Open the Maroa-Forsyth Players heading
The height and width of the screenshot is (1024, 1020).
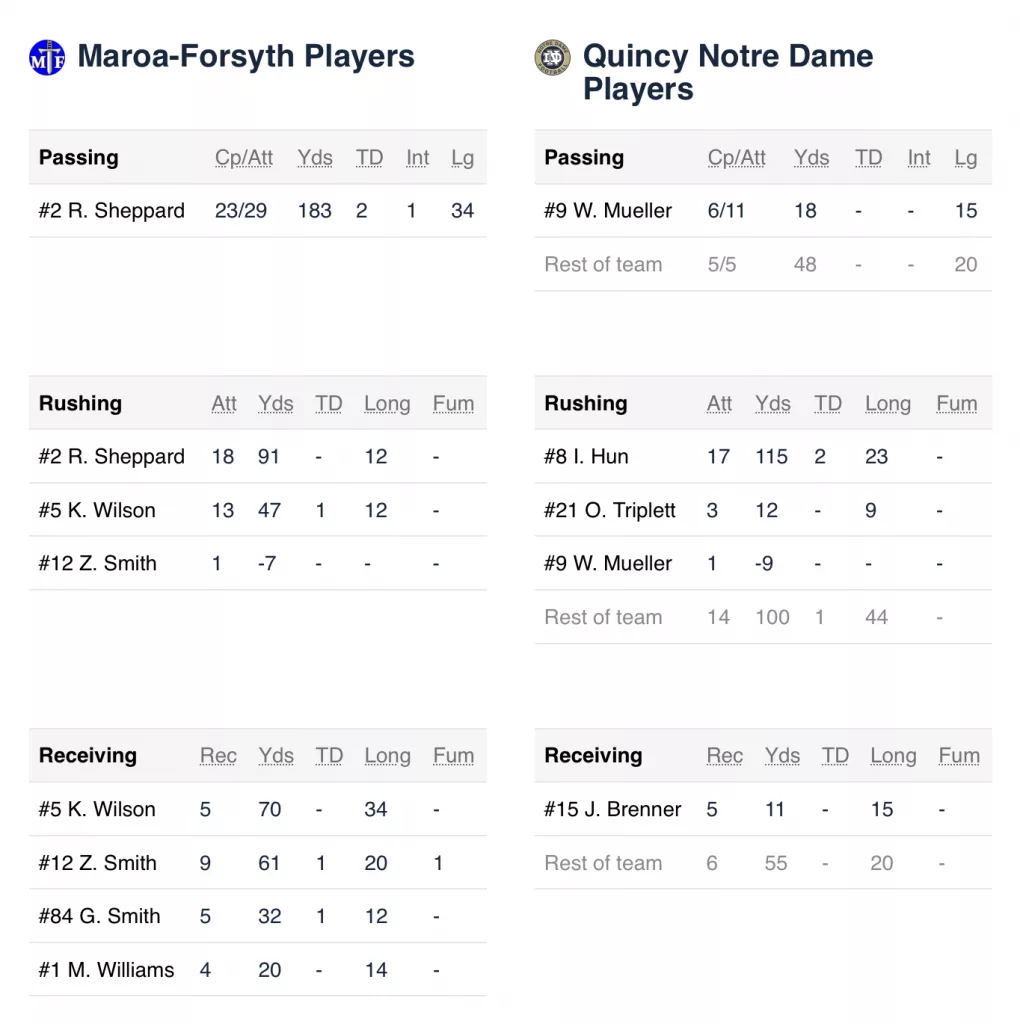[246, 56]
